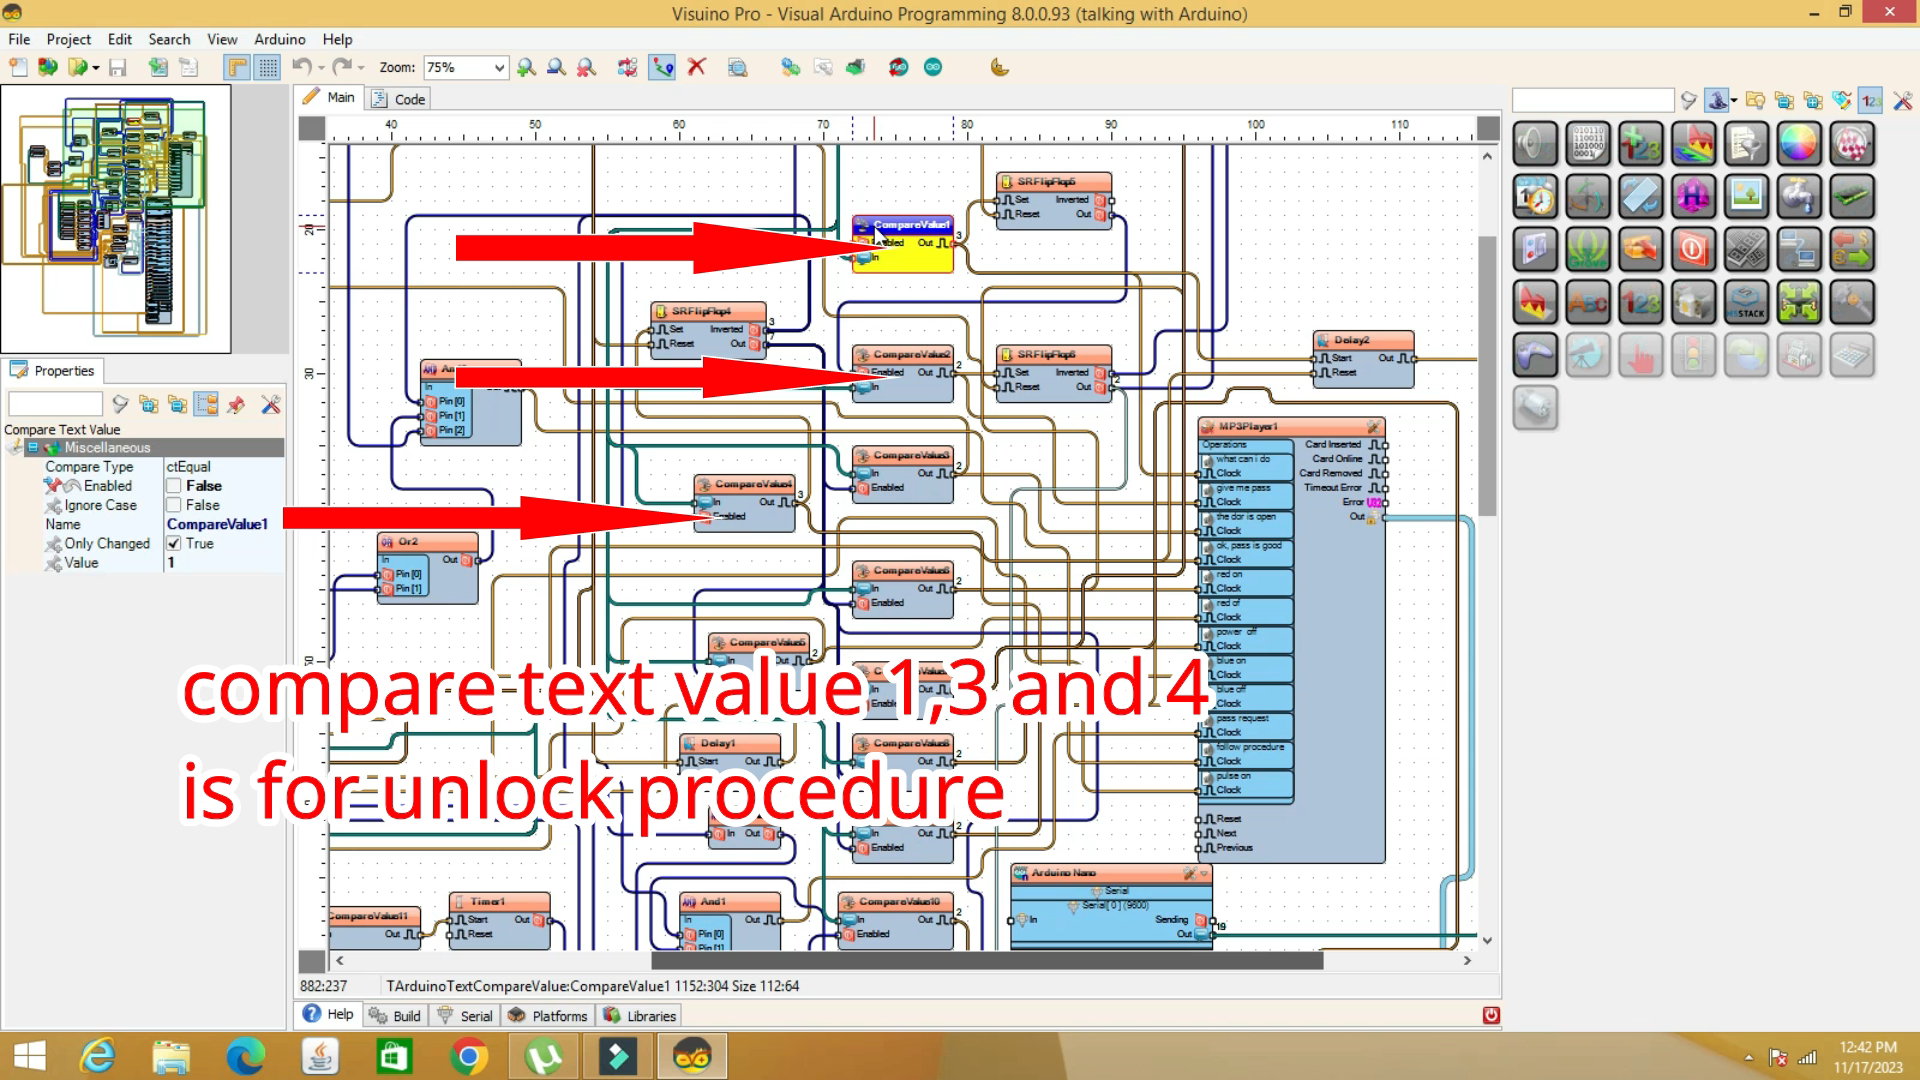Click the diagram overview thumbnail
The width and height of the screenshot is (1920, 1080).
116,218
